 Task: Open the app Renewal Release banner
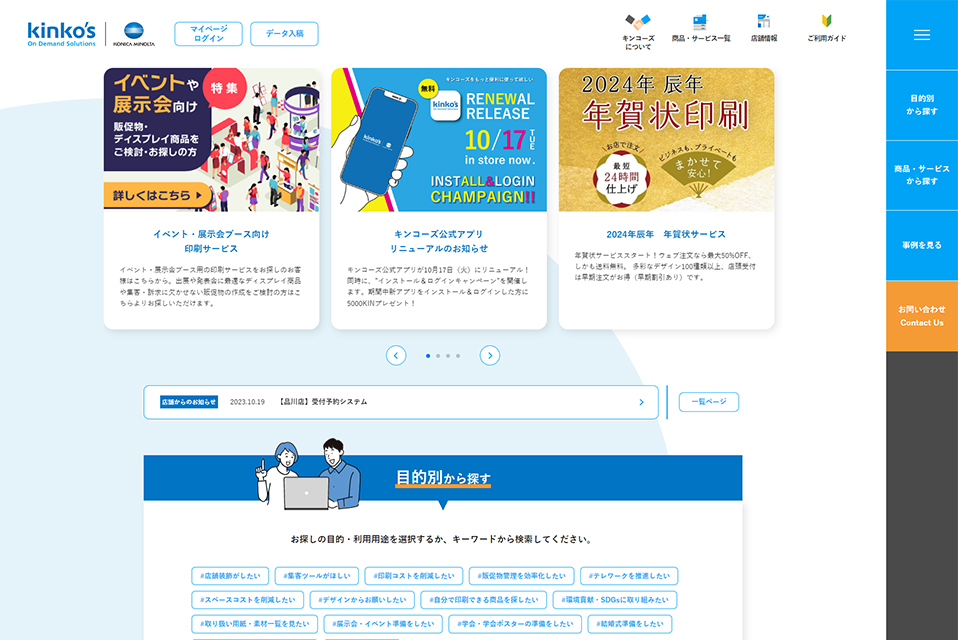click(x=439, y=140)
